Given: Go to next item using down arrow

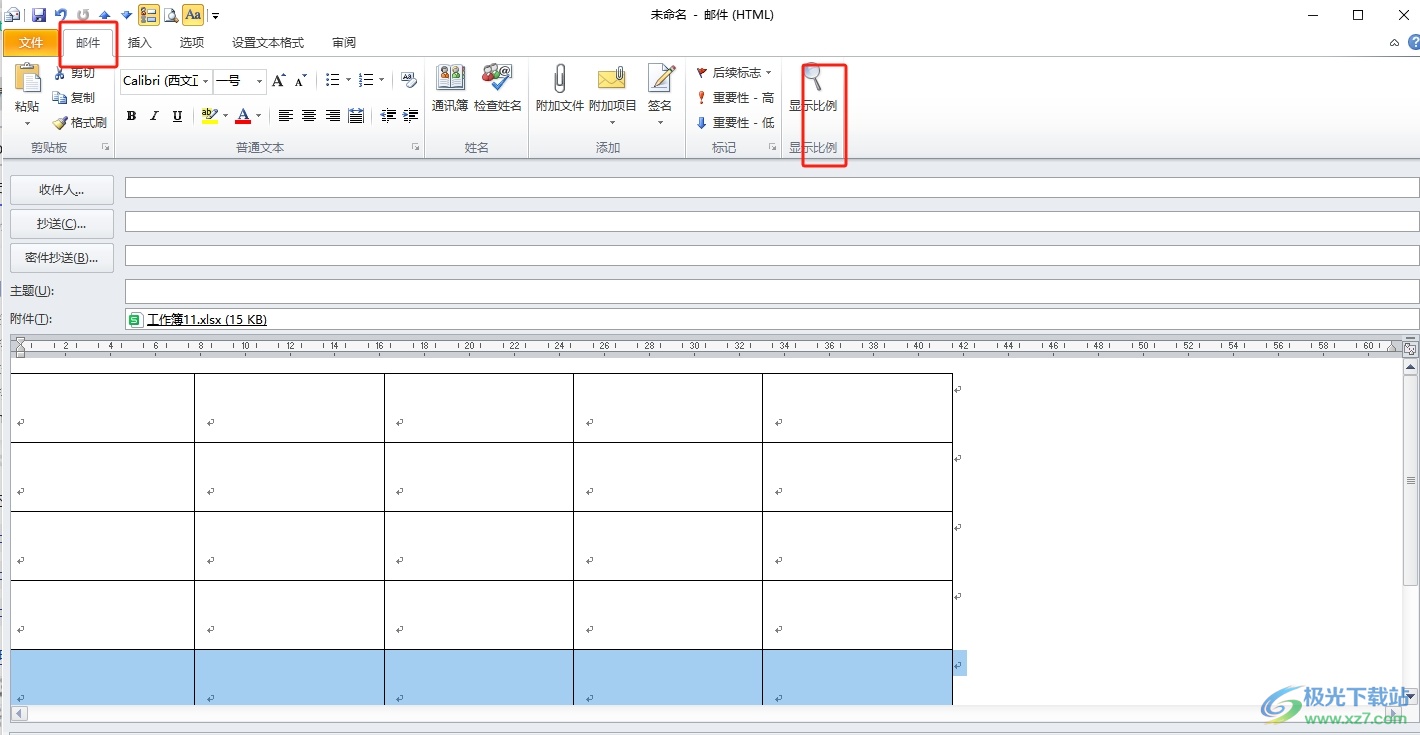Looking at the screenshot, I should [x=126, y=15].
